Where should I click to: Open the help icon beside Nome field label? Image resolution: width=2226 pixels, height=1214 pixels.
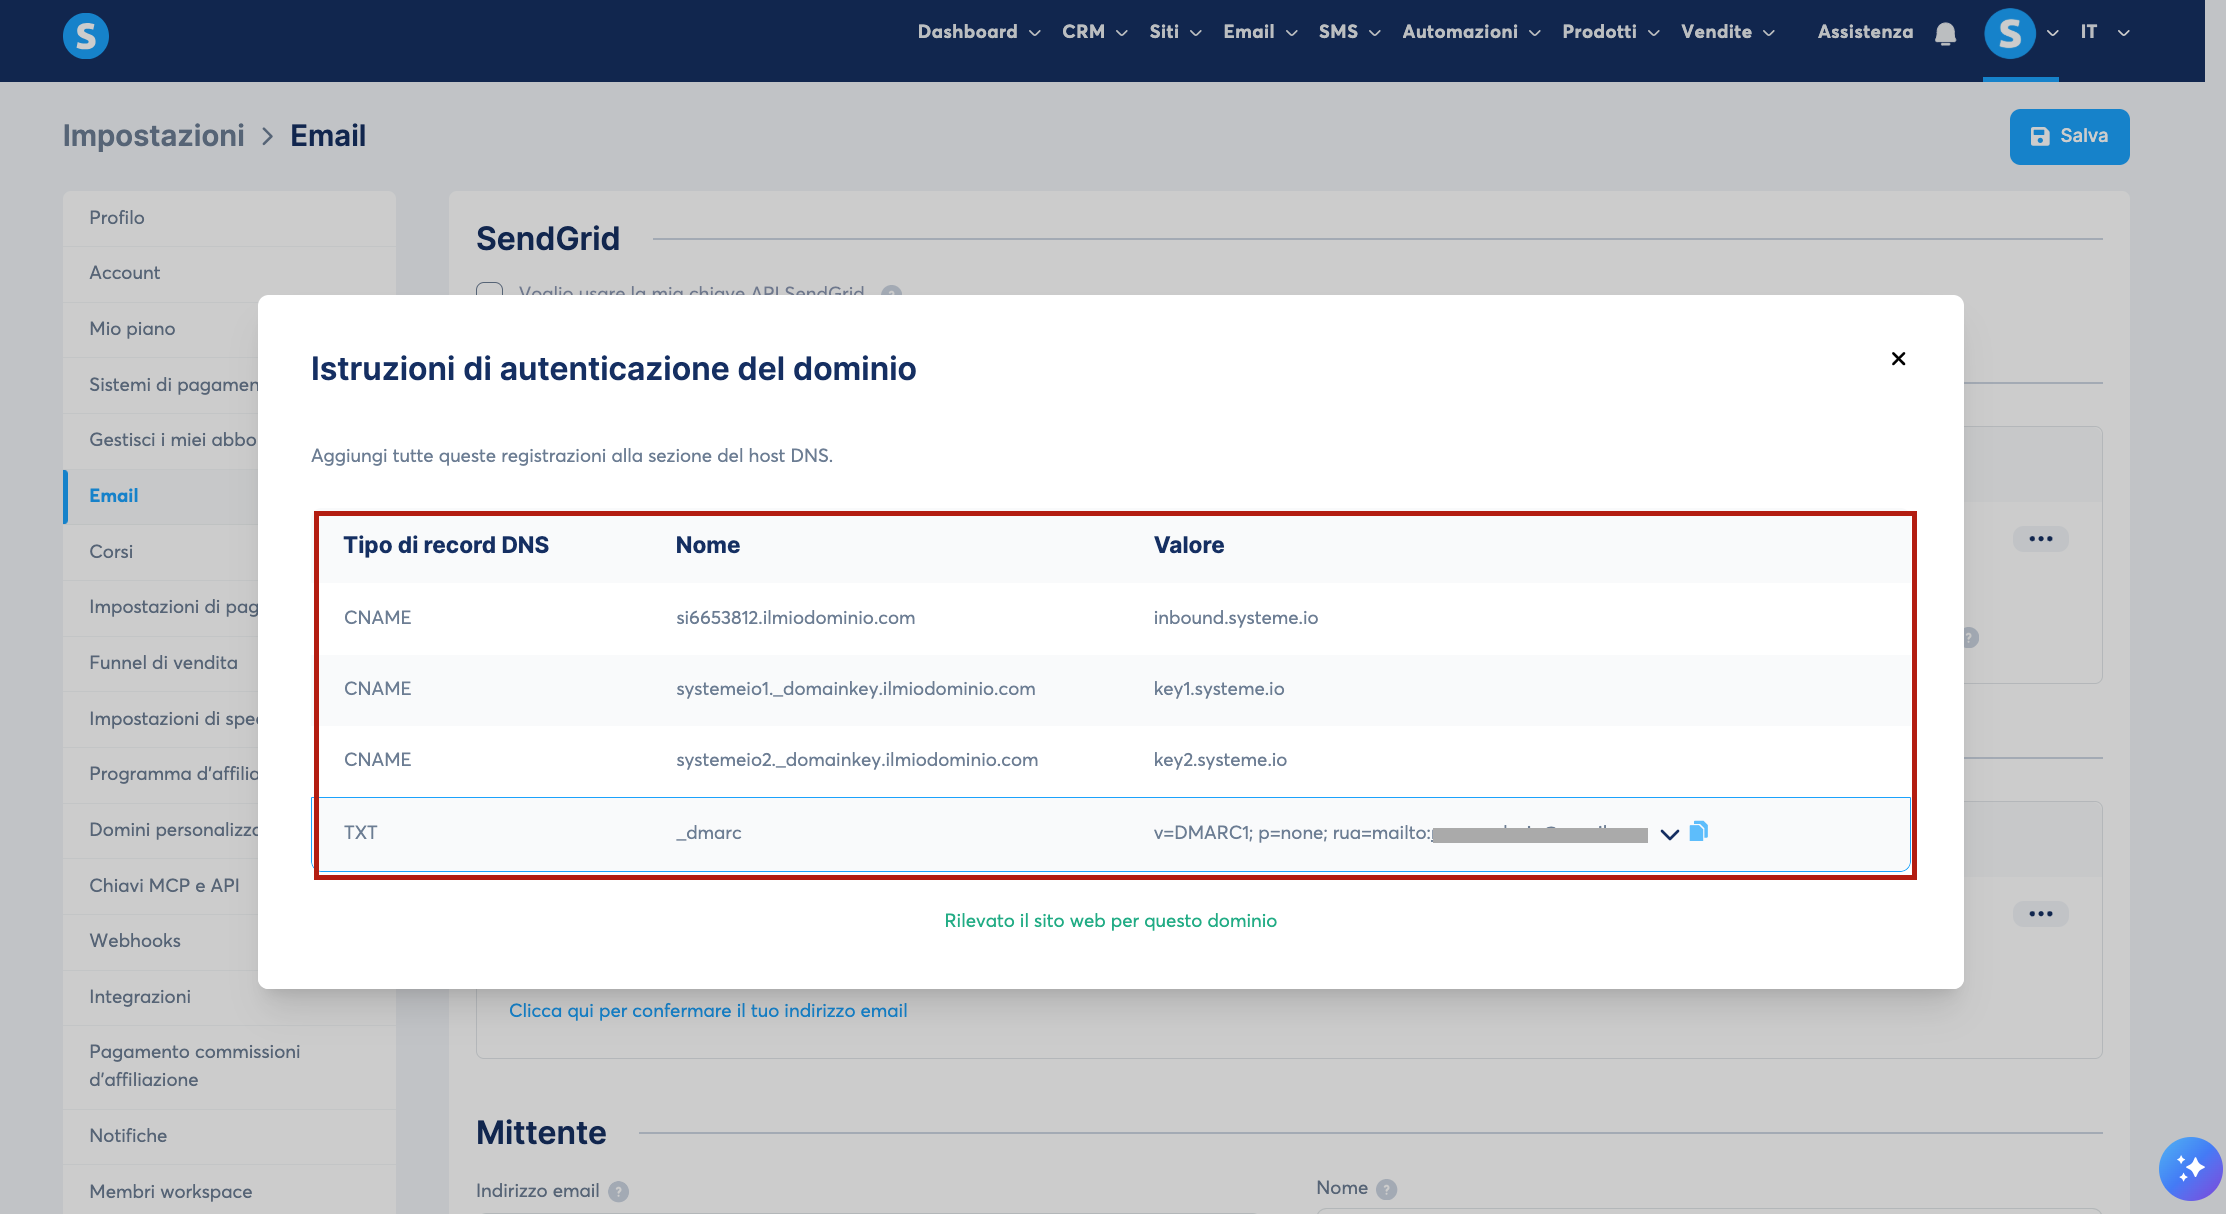tap(1386, 1189)
